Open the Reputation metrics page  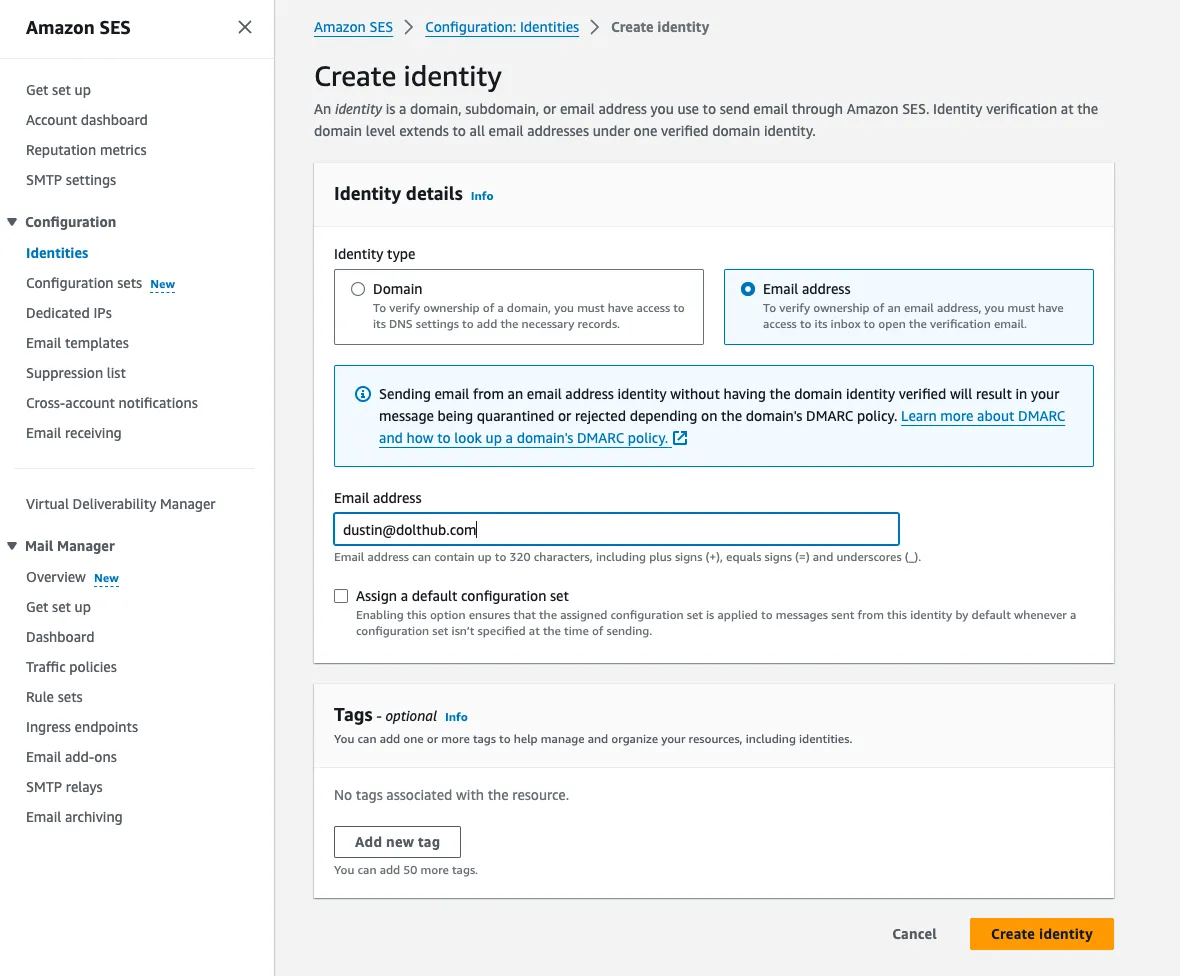[x=86, y=150]
